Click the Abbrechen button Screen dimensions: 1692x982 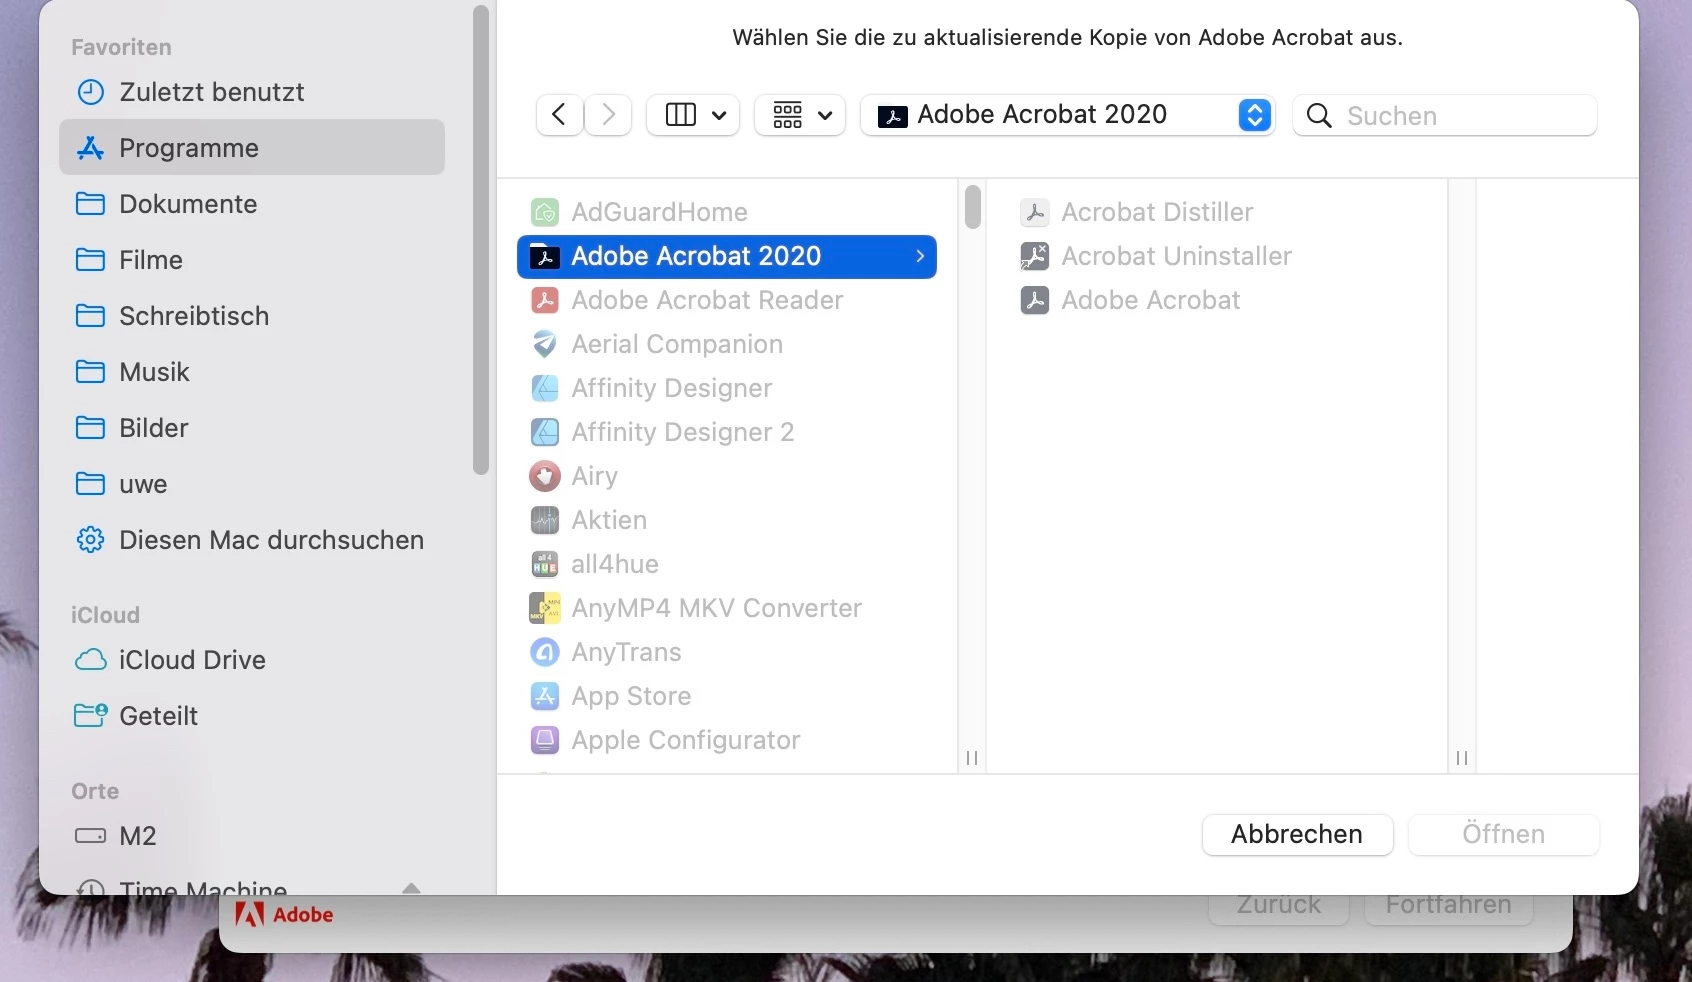coord(1297,834)
